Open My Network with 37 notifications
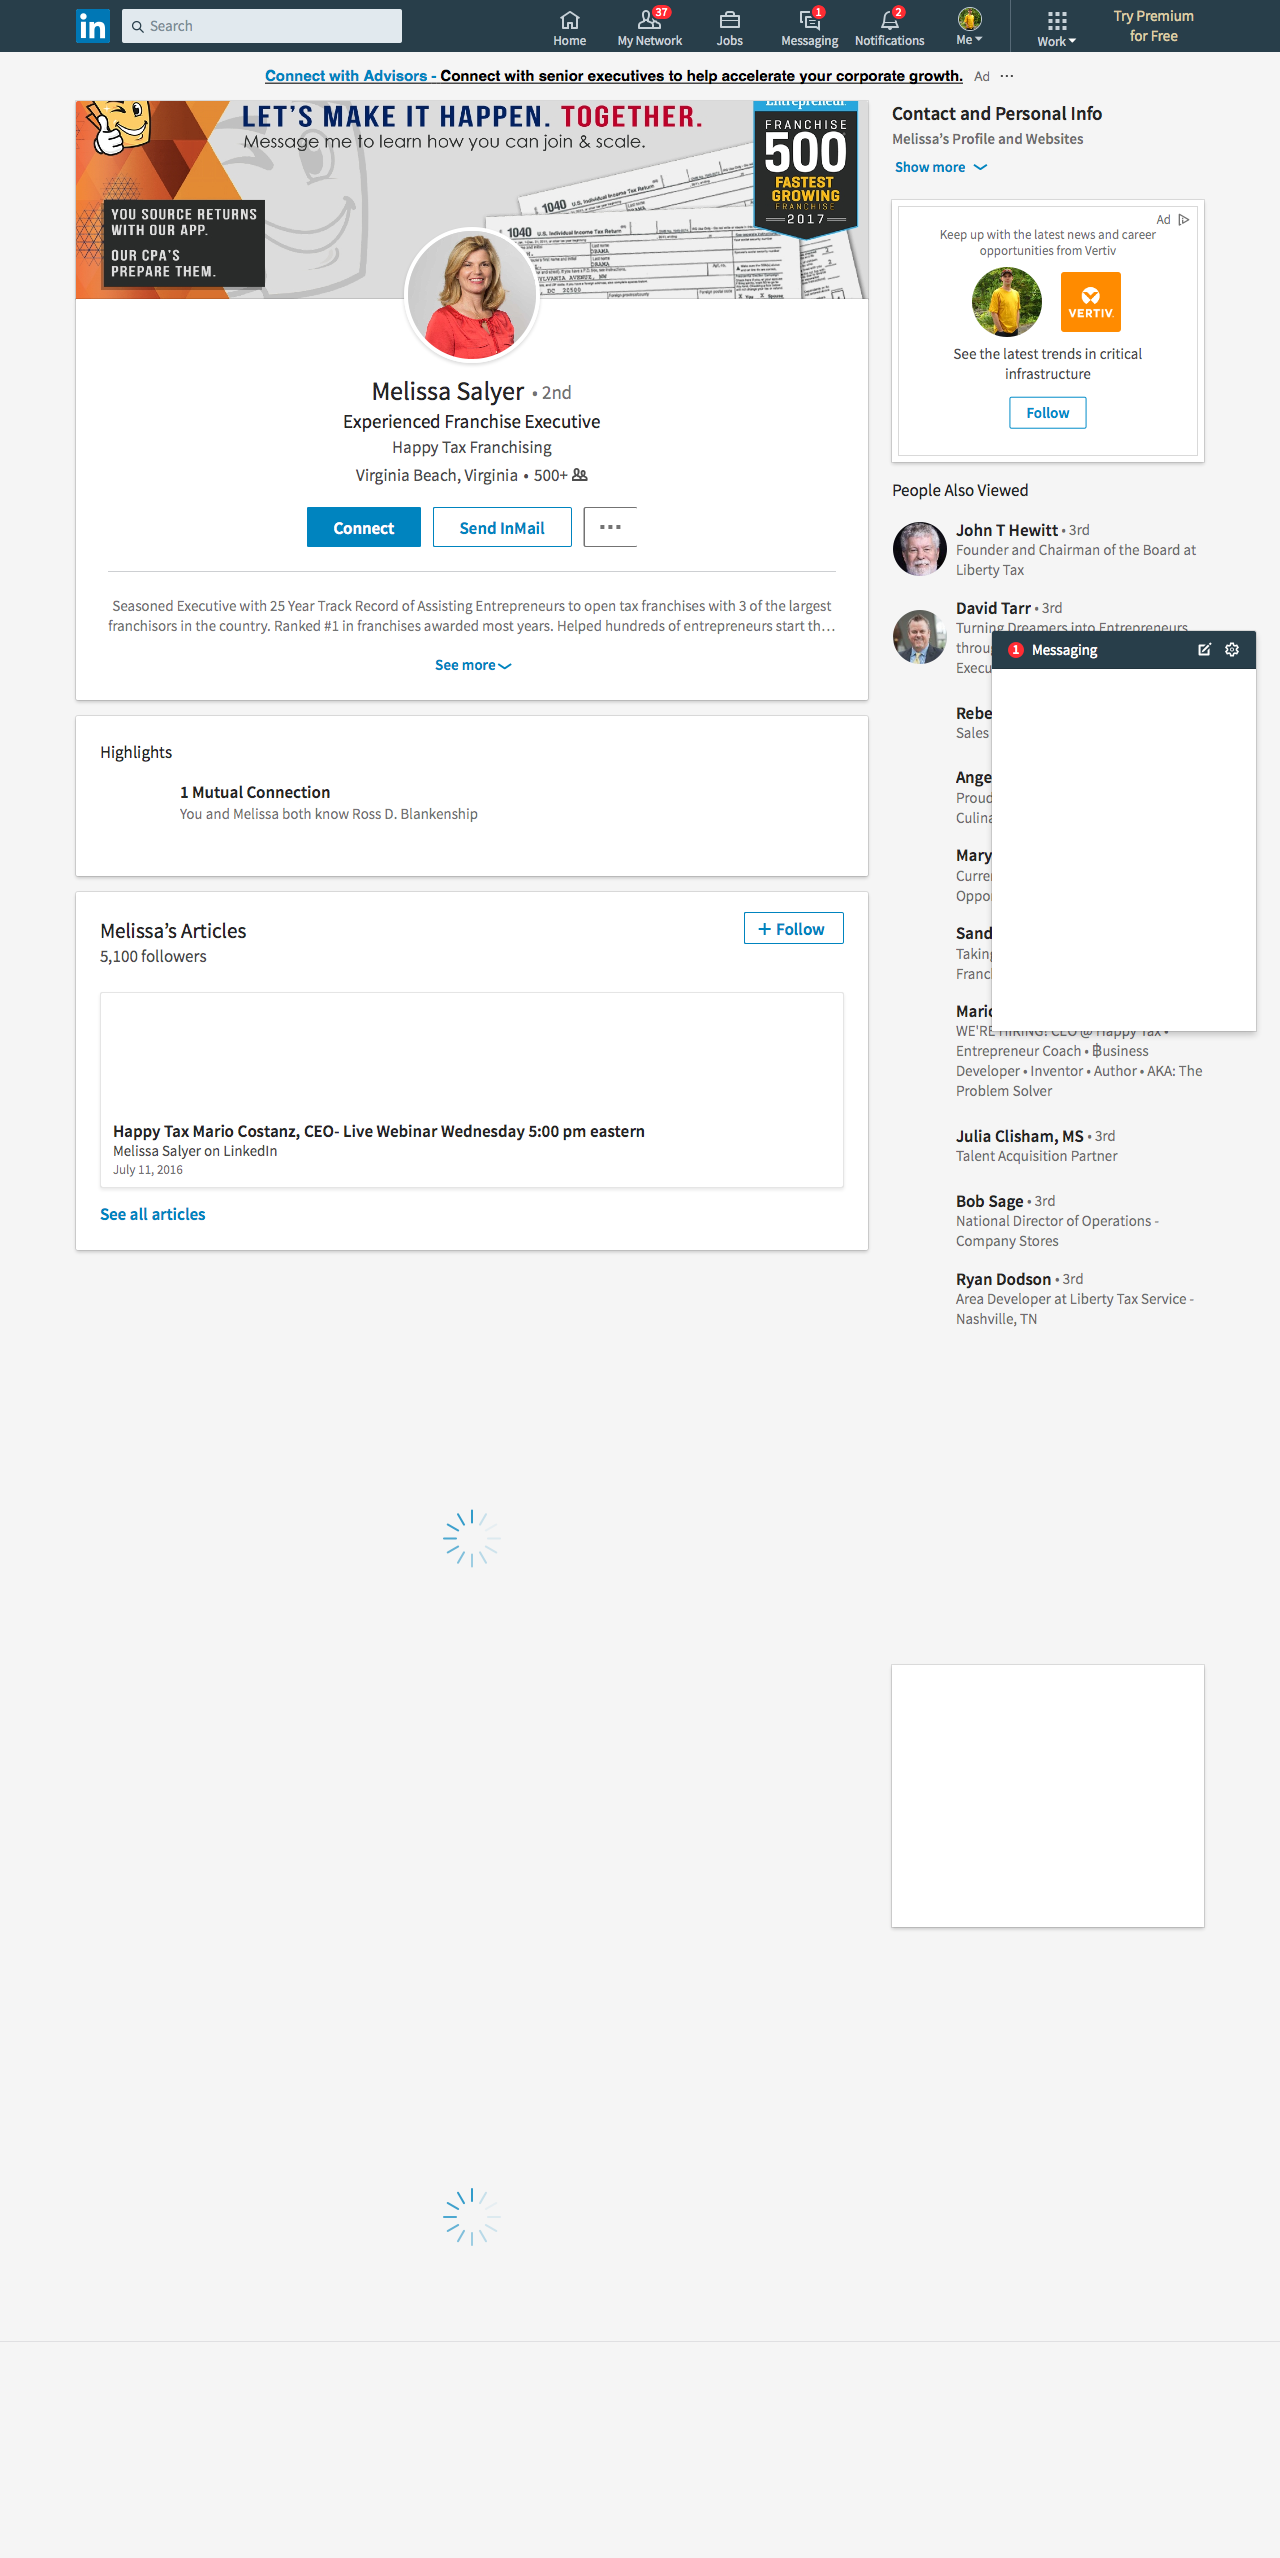 click(x=650, y=27)
